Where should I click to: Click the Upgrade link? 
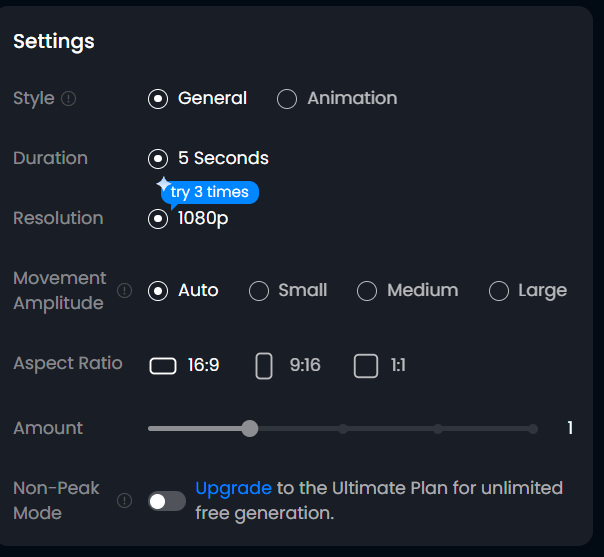click(233, 488)
